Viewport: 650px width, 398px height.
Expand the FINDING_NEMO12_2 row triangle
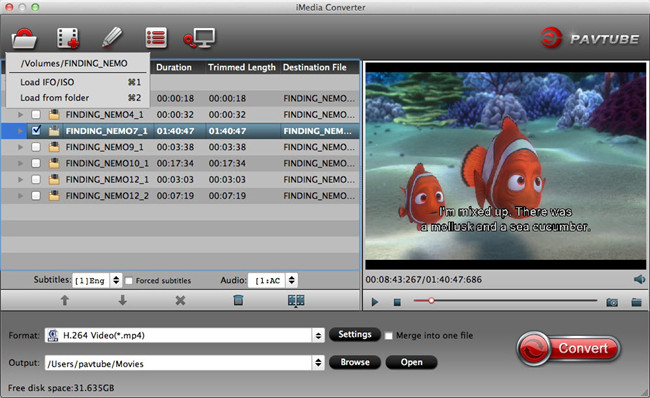coord(20,196)
